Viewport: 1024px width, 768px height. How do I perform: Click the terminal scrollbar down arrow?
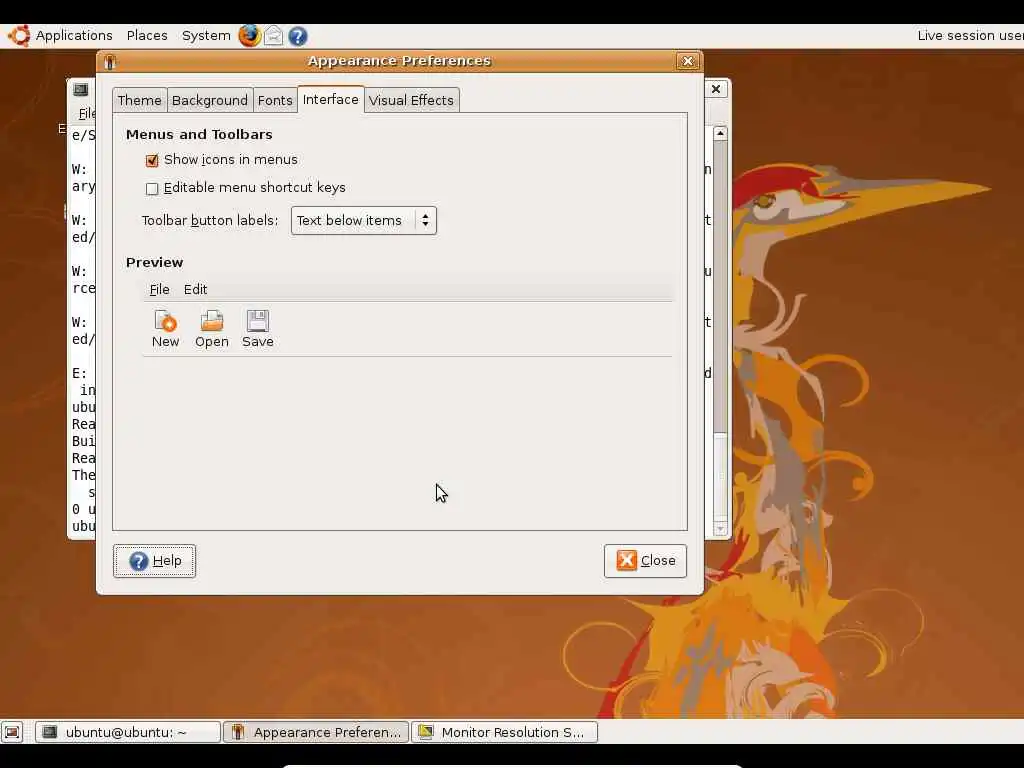(x=720, y=528)
